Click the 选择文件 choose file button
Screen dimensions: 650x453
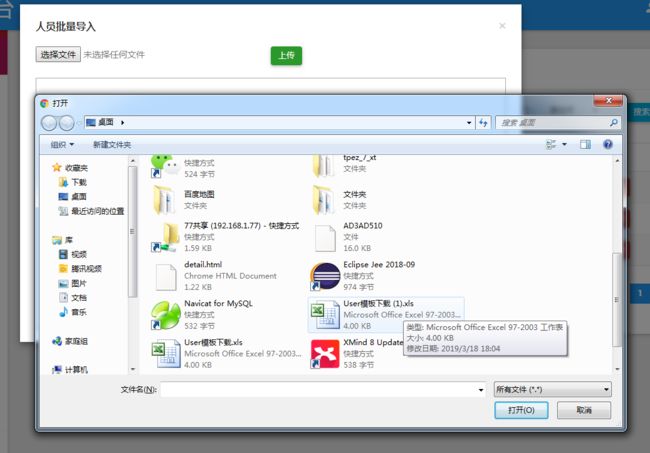[x=58, y=54]
